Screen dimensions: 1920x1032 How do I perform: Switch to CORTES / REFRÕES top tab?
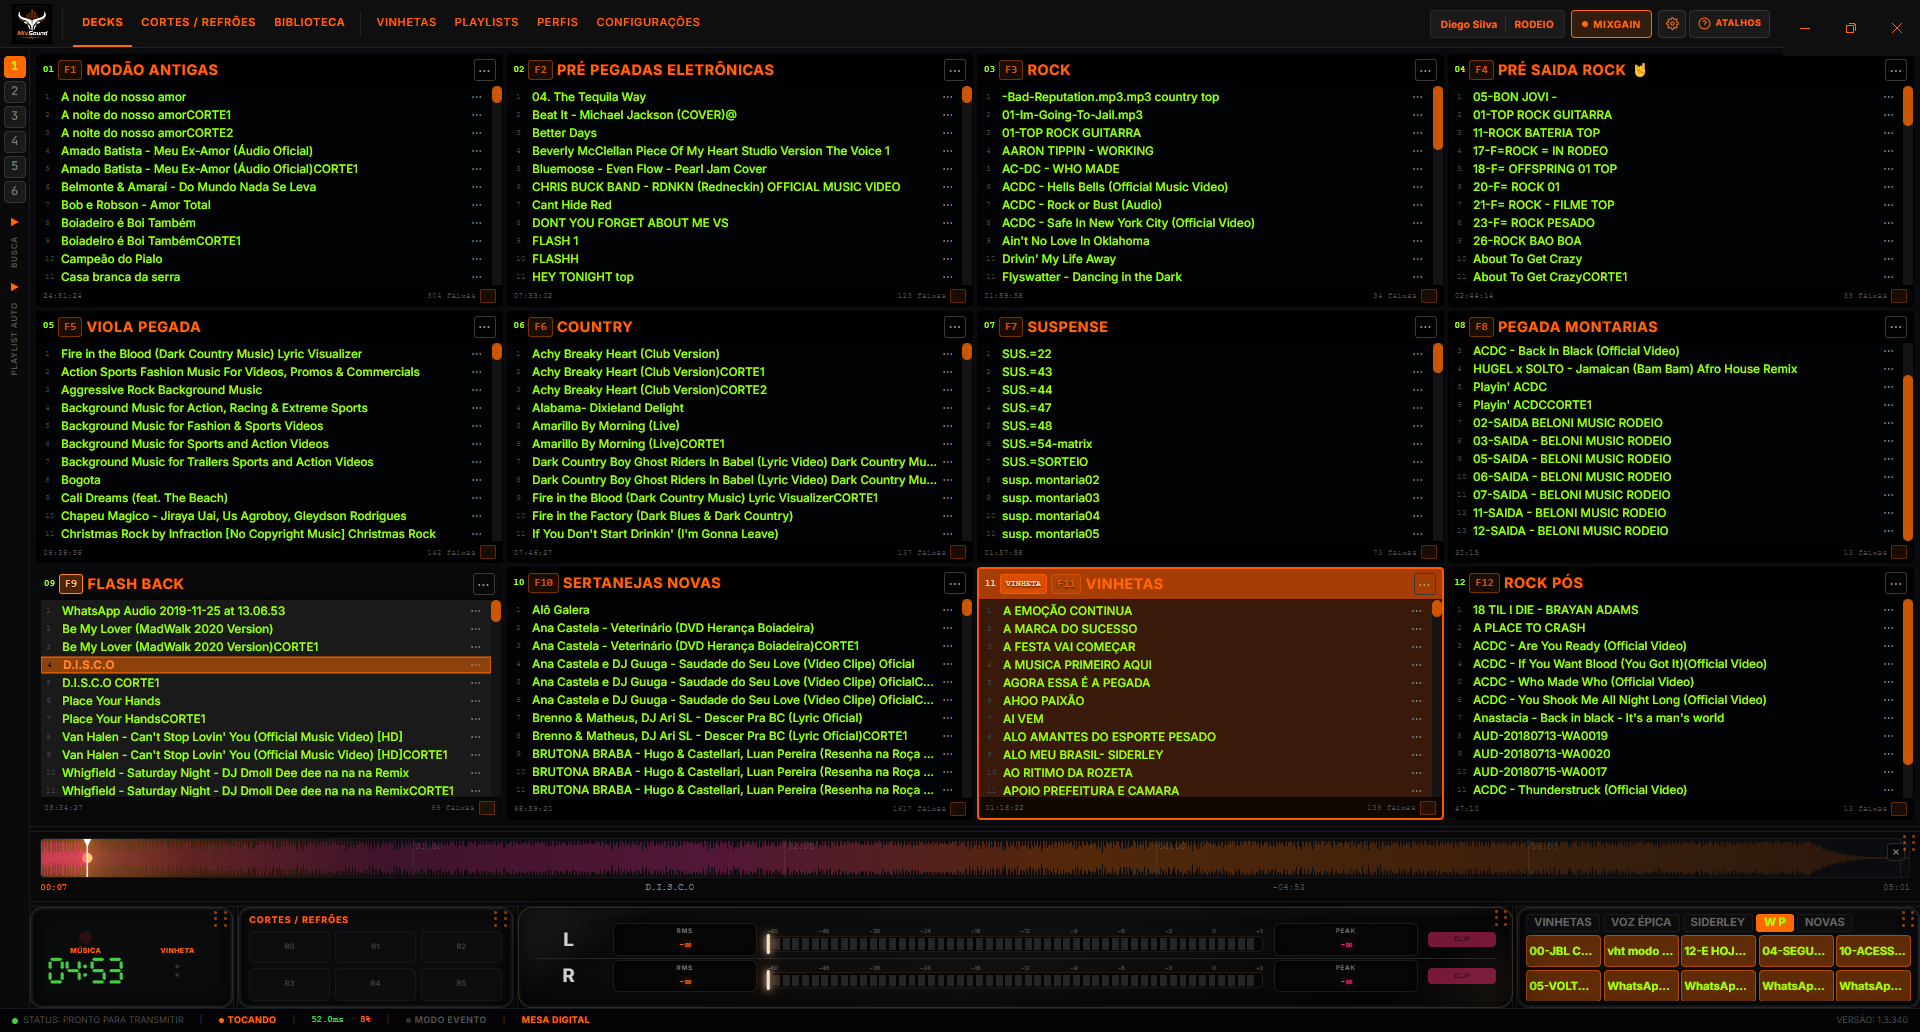[x=198, y=22]
